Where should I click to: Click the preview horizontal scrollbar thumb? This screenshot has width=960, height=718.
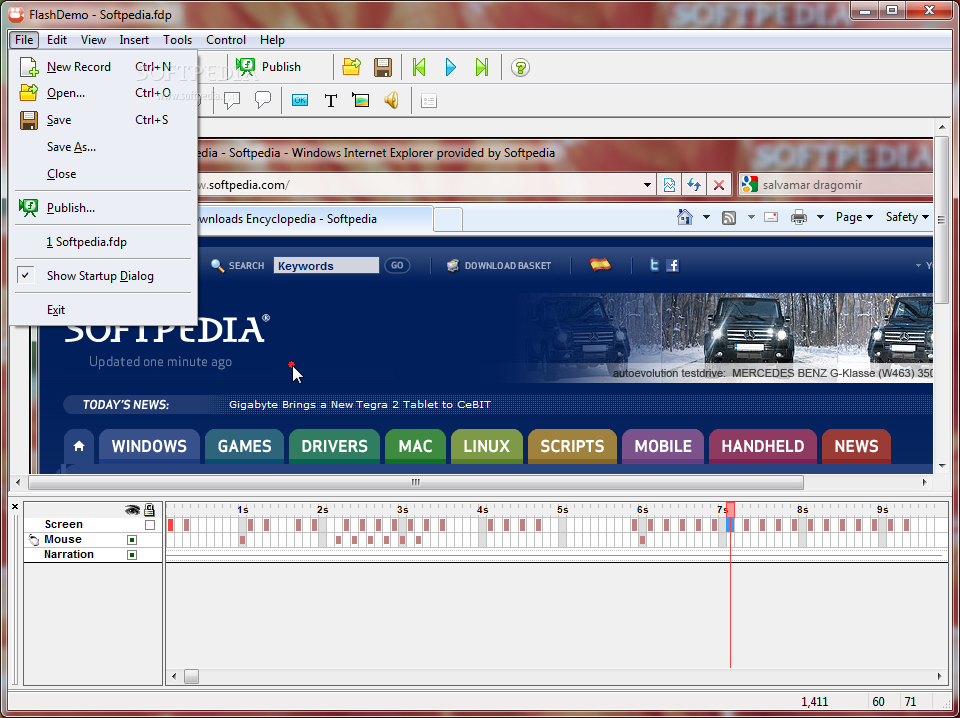point(416,482)
